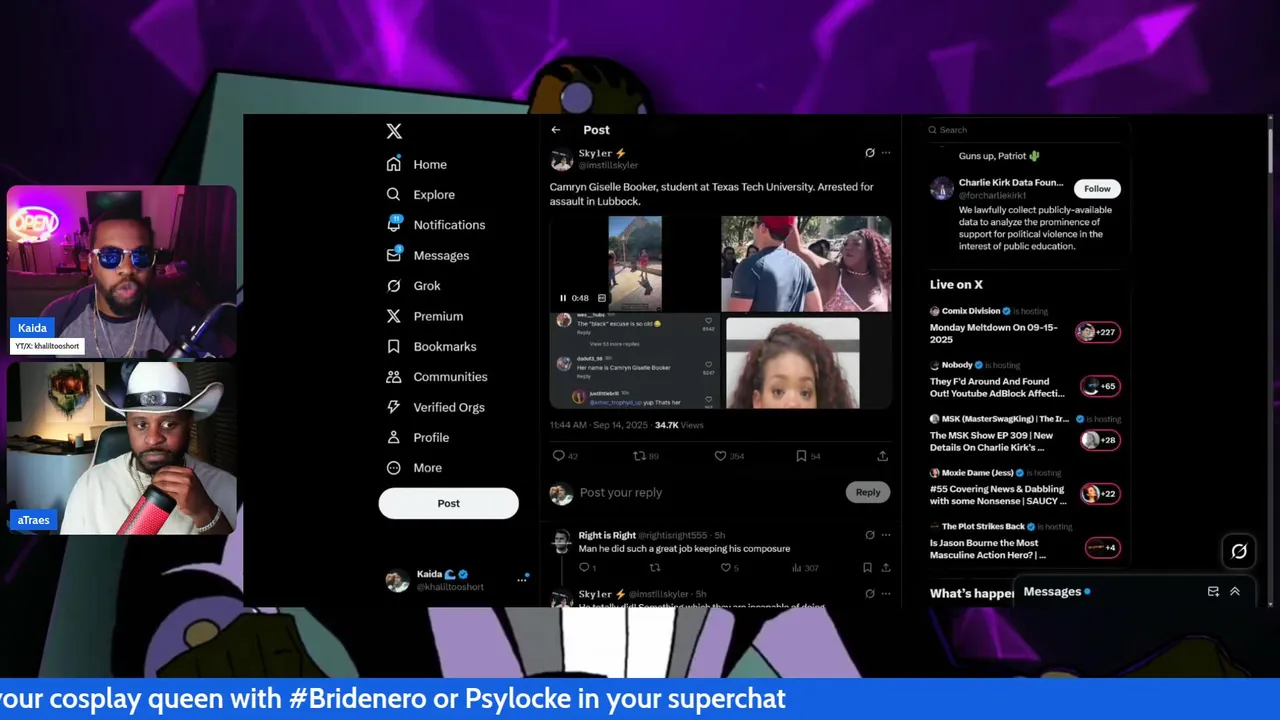This screenshot has height=720, width=1280.
Task: Like the Right is Right comment
Action: tap(726, 568)
